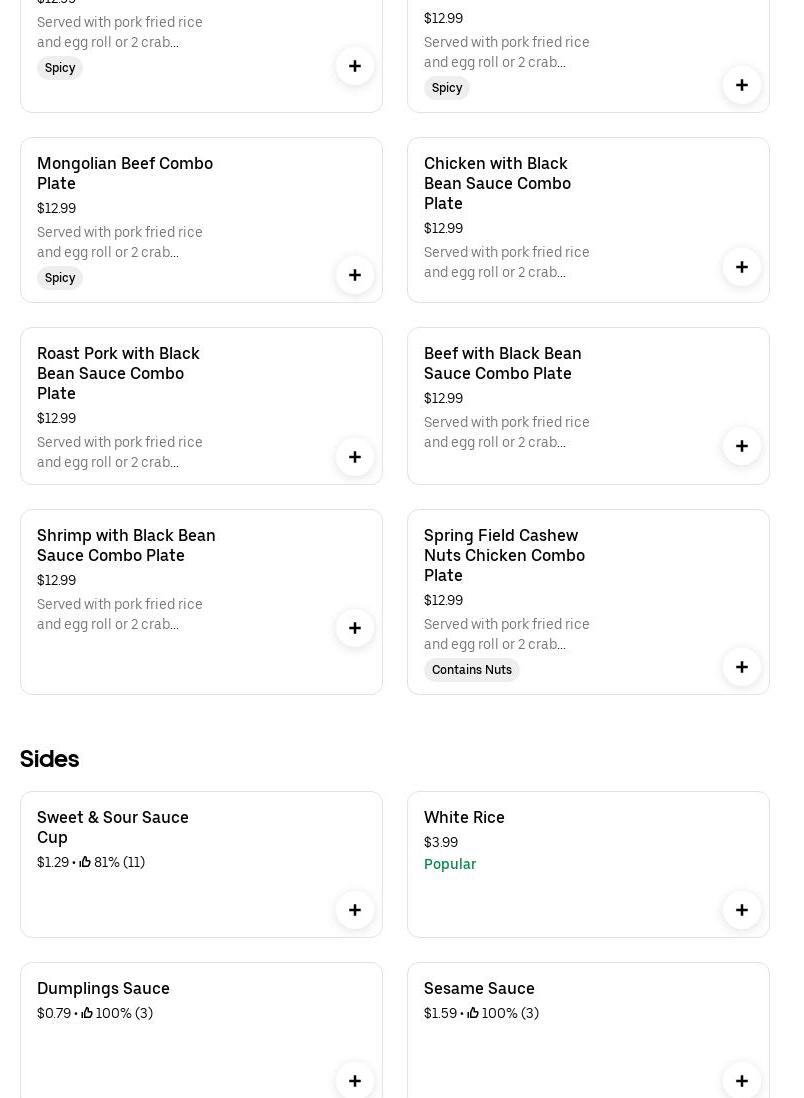Open the White Rice item
804x1098 pixels.
tap(464, 817)
